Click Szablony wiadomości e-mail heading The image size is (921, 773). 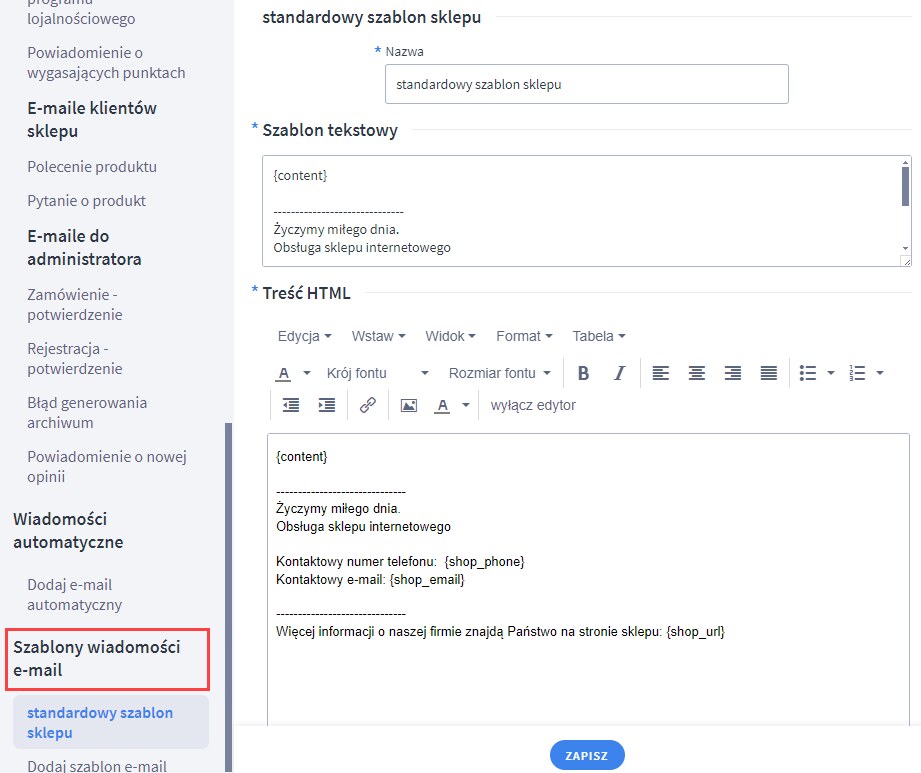[x=96, y=658]
